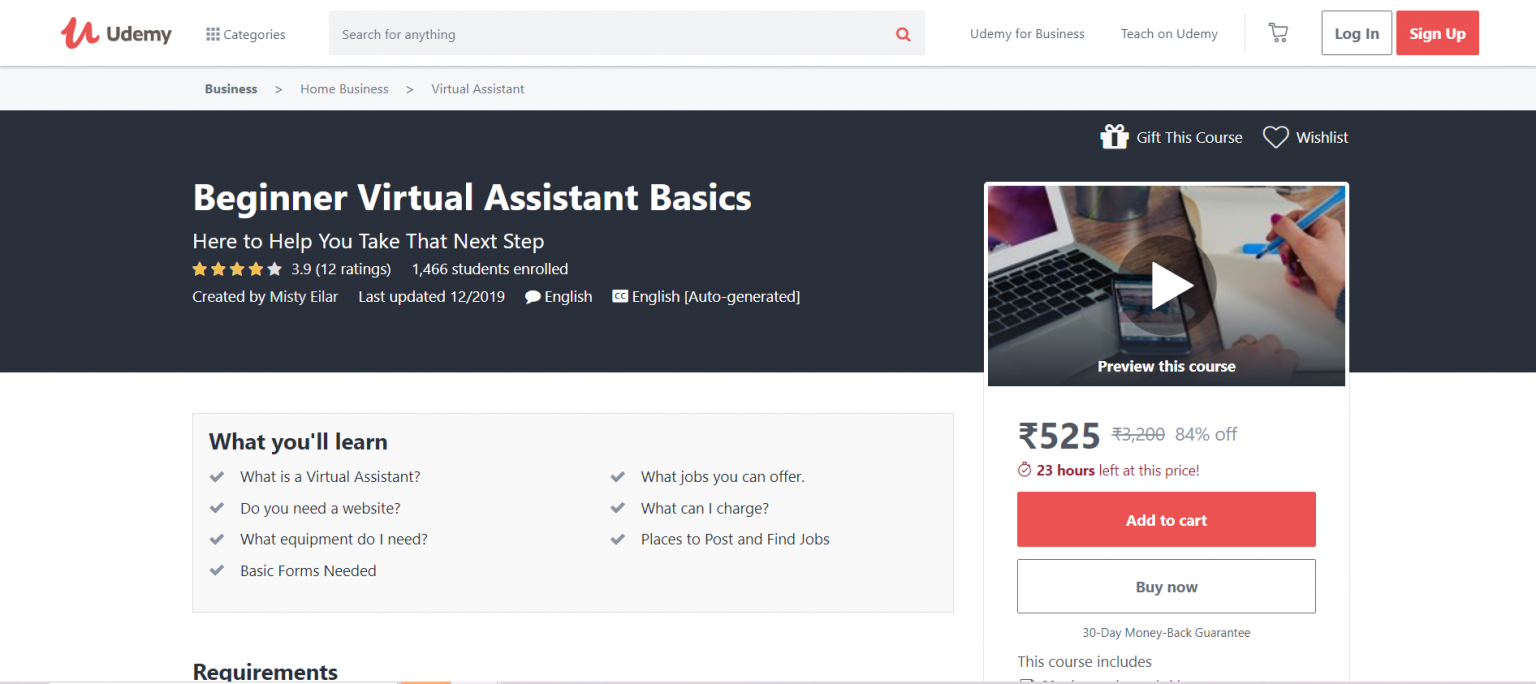Image resolution: width=1536 pixels, height=684 pixels.
Task: Click the struck-through ₹3,200 price
Action: [x=1138, y=434]
